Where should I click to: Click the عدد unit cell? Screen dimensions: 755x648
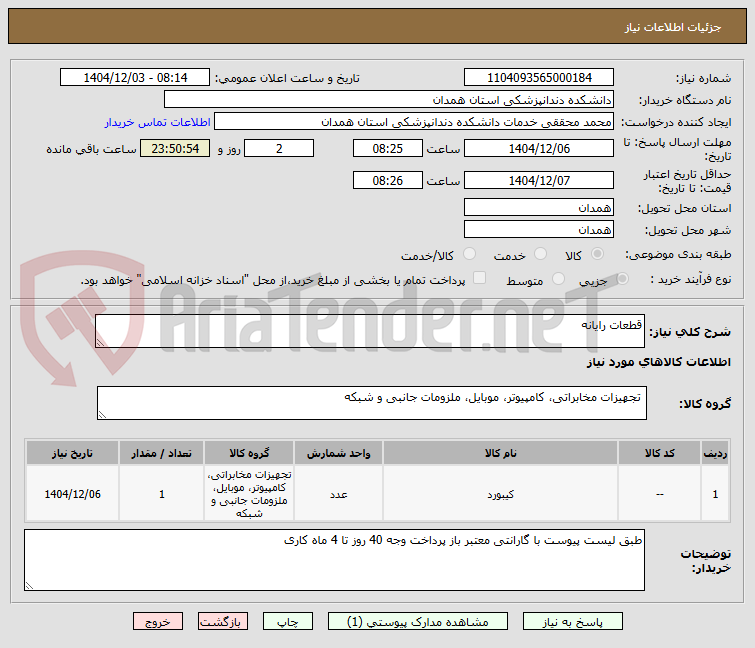(x=338, y=494)
